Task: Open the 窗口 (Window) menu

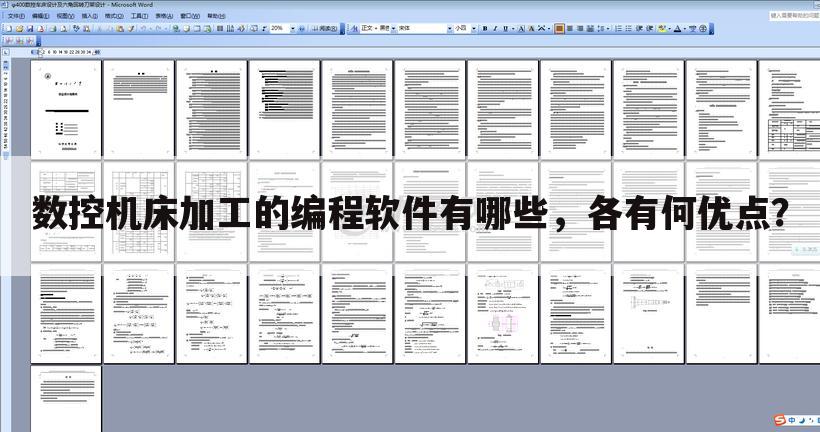Action: pyautogui.click(x=190, y=16)
